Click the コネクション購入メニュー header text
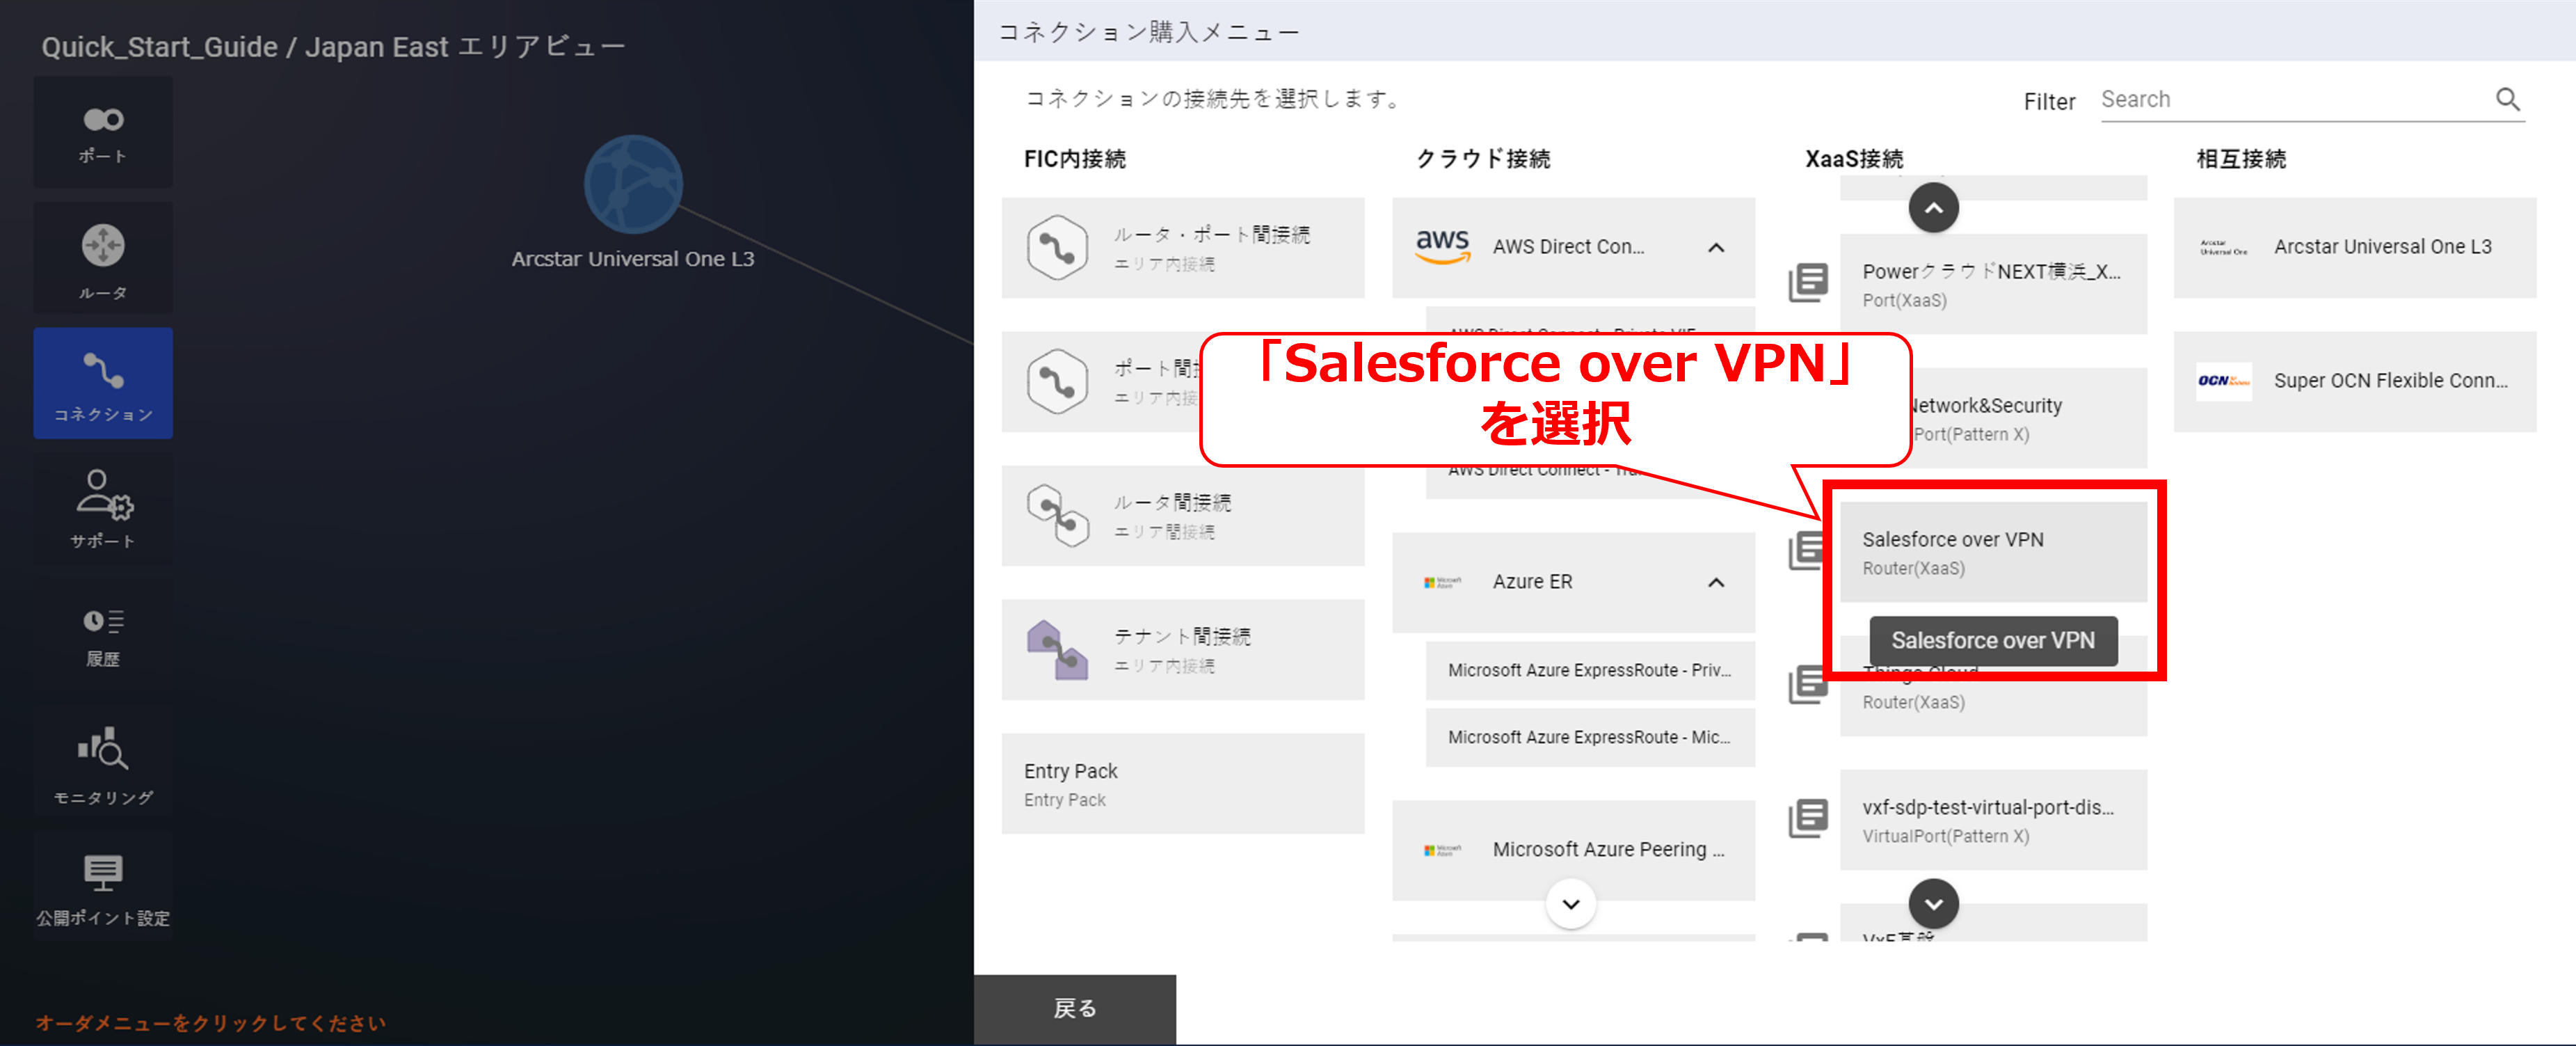This screenshot has width=2576, height=1046. pyautogui.click(x=1149, y=32)
